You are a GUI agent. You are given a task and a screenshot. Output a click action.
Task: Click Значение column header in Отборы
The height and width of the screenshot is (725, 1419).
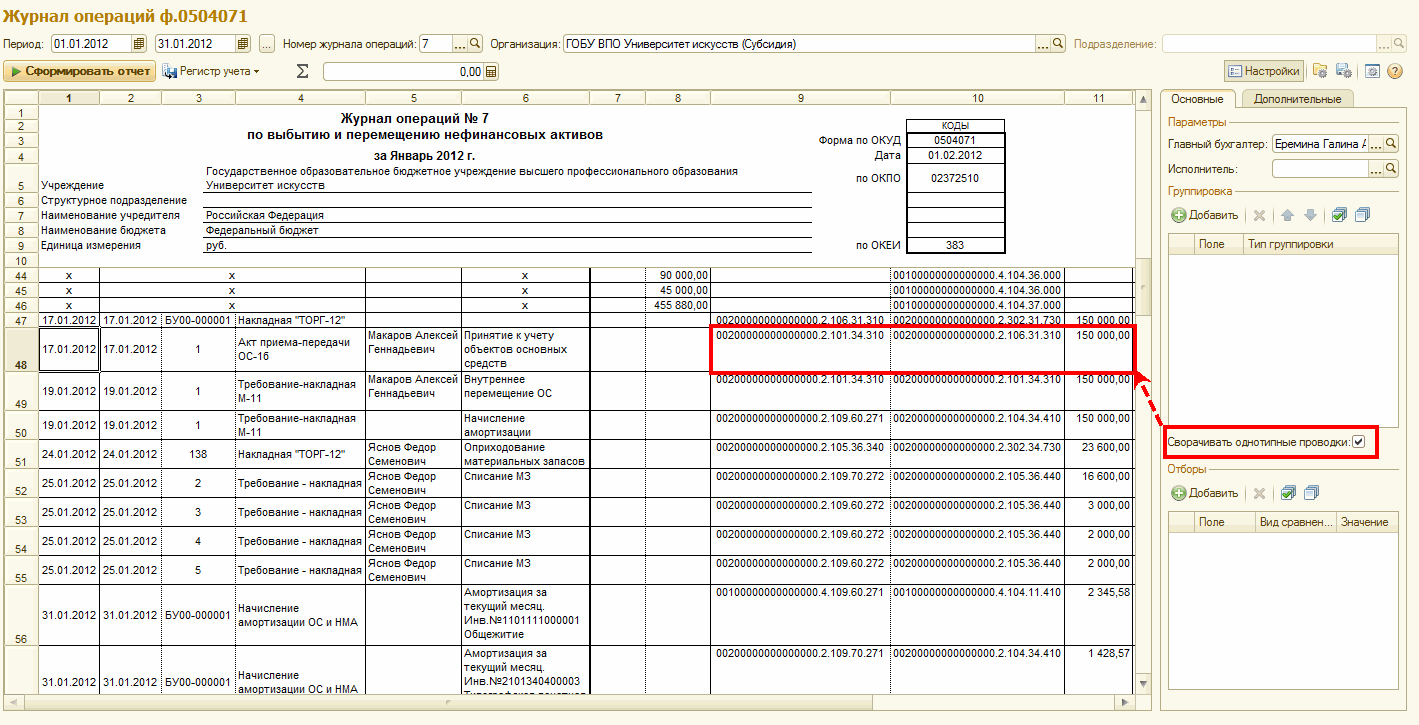1367,522
